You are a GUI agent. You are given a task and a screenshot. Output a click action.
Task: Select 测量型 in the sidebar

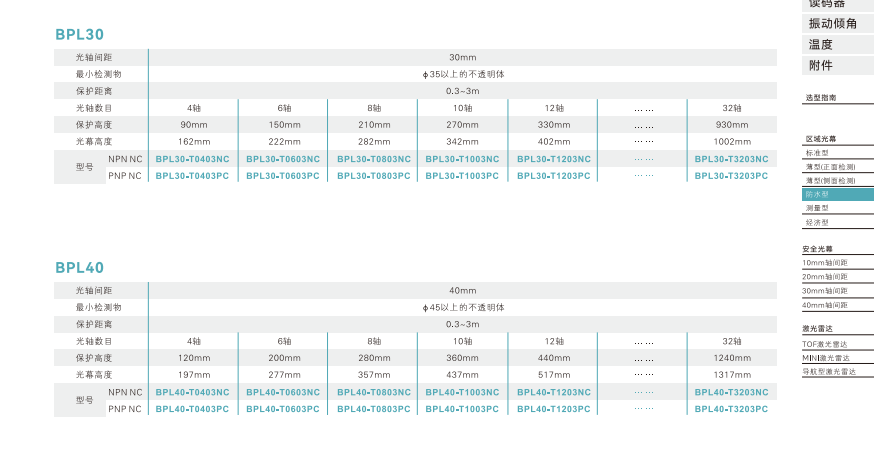pyautogui.click(x=817, y=208)
